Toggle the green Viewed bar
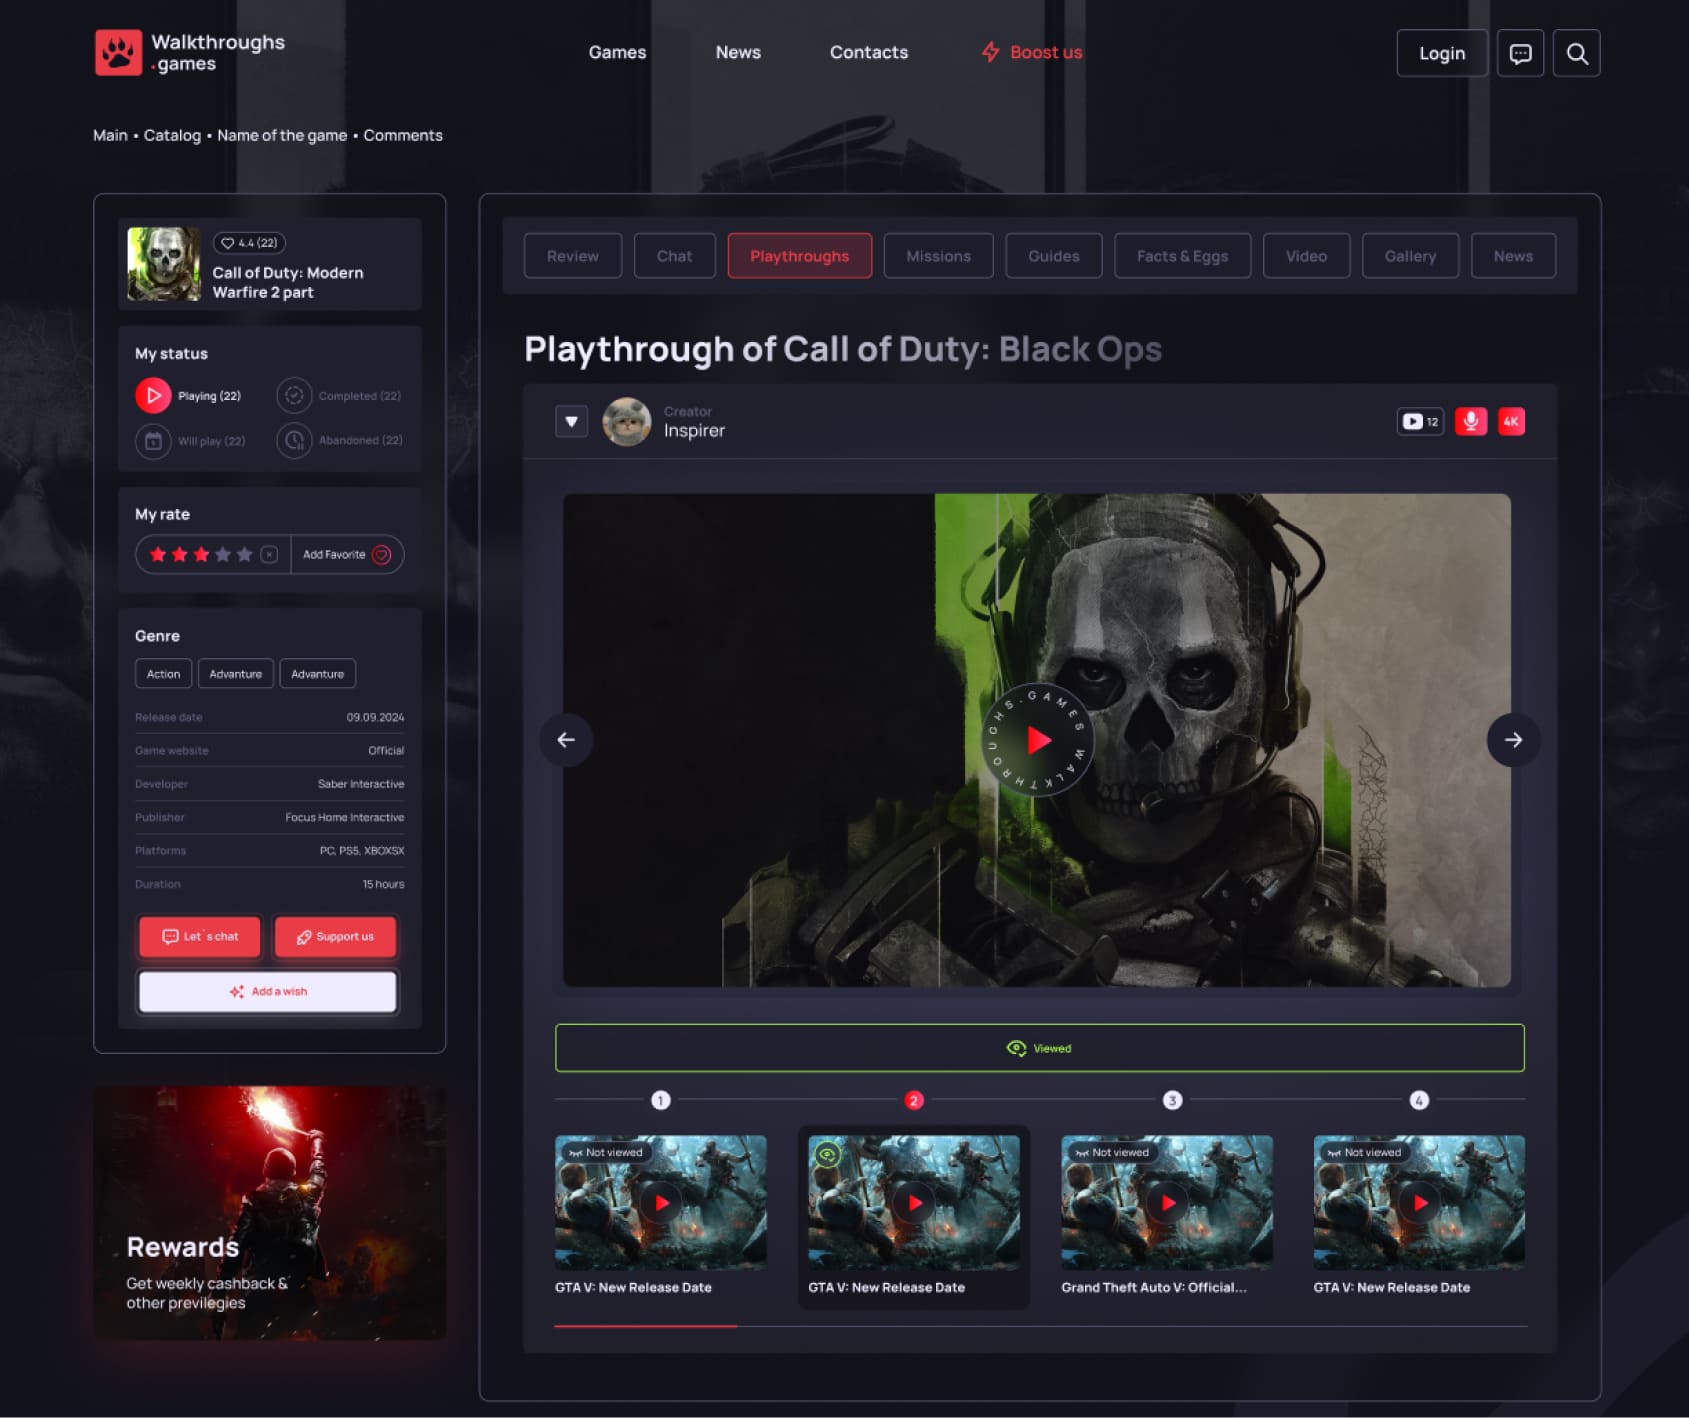Screen dimensions: 1689x1418 click(1039, 1048)
